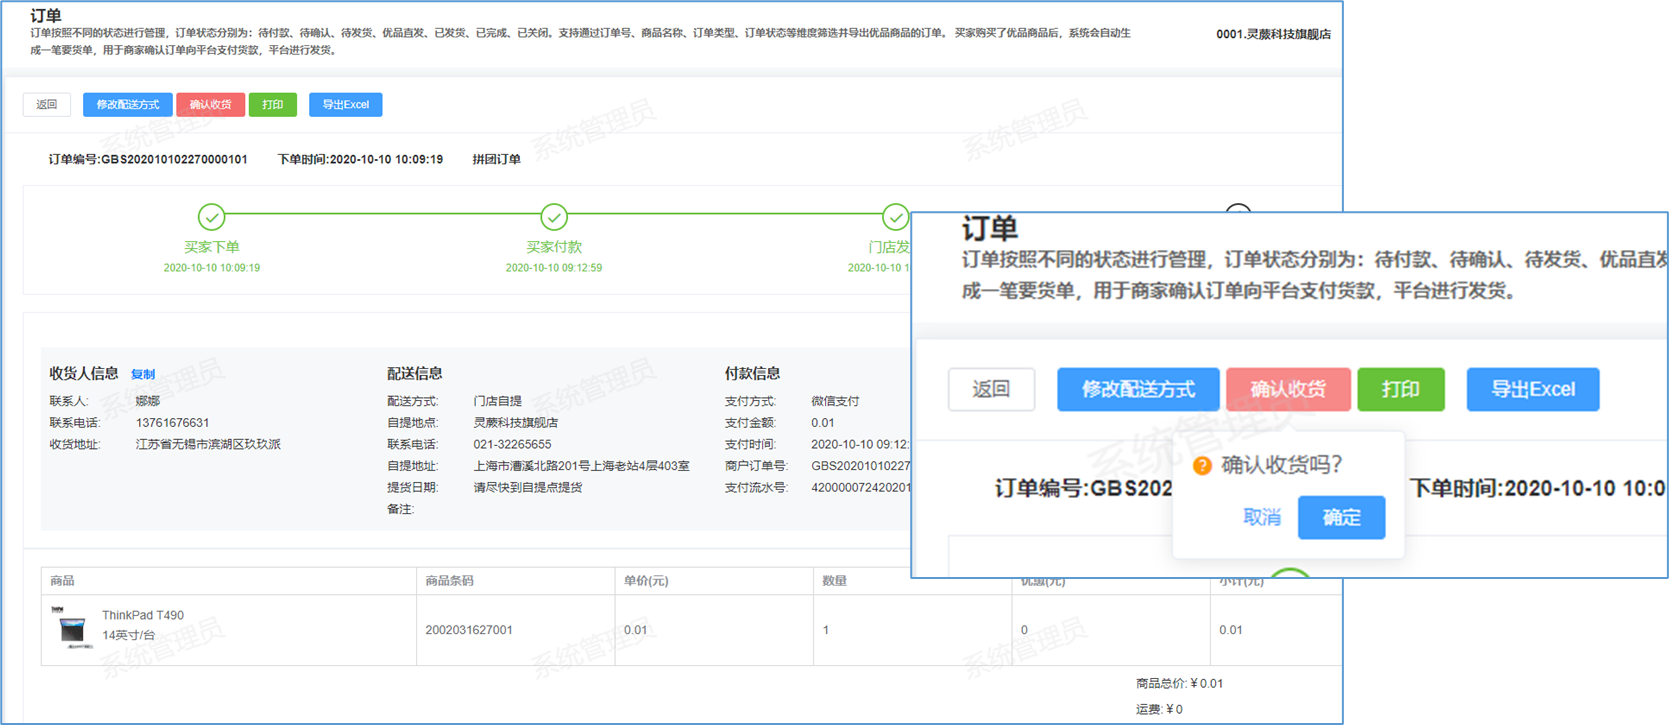Viewport: 1669px width, 725px height.
Task: Click the pickup phone 021-32265655
Action: point(512,444)
